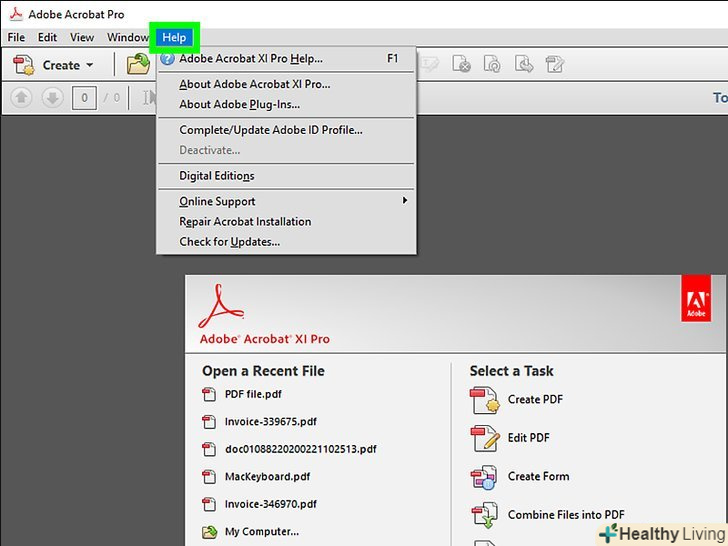Click the rotate page toolbar icon
The image size is (728, 546).
click(492, 64)
